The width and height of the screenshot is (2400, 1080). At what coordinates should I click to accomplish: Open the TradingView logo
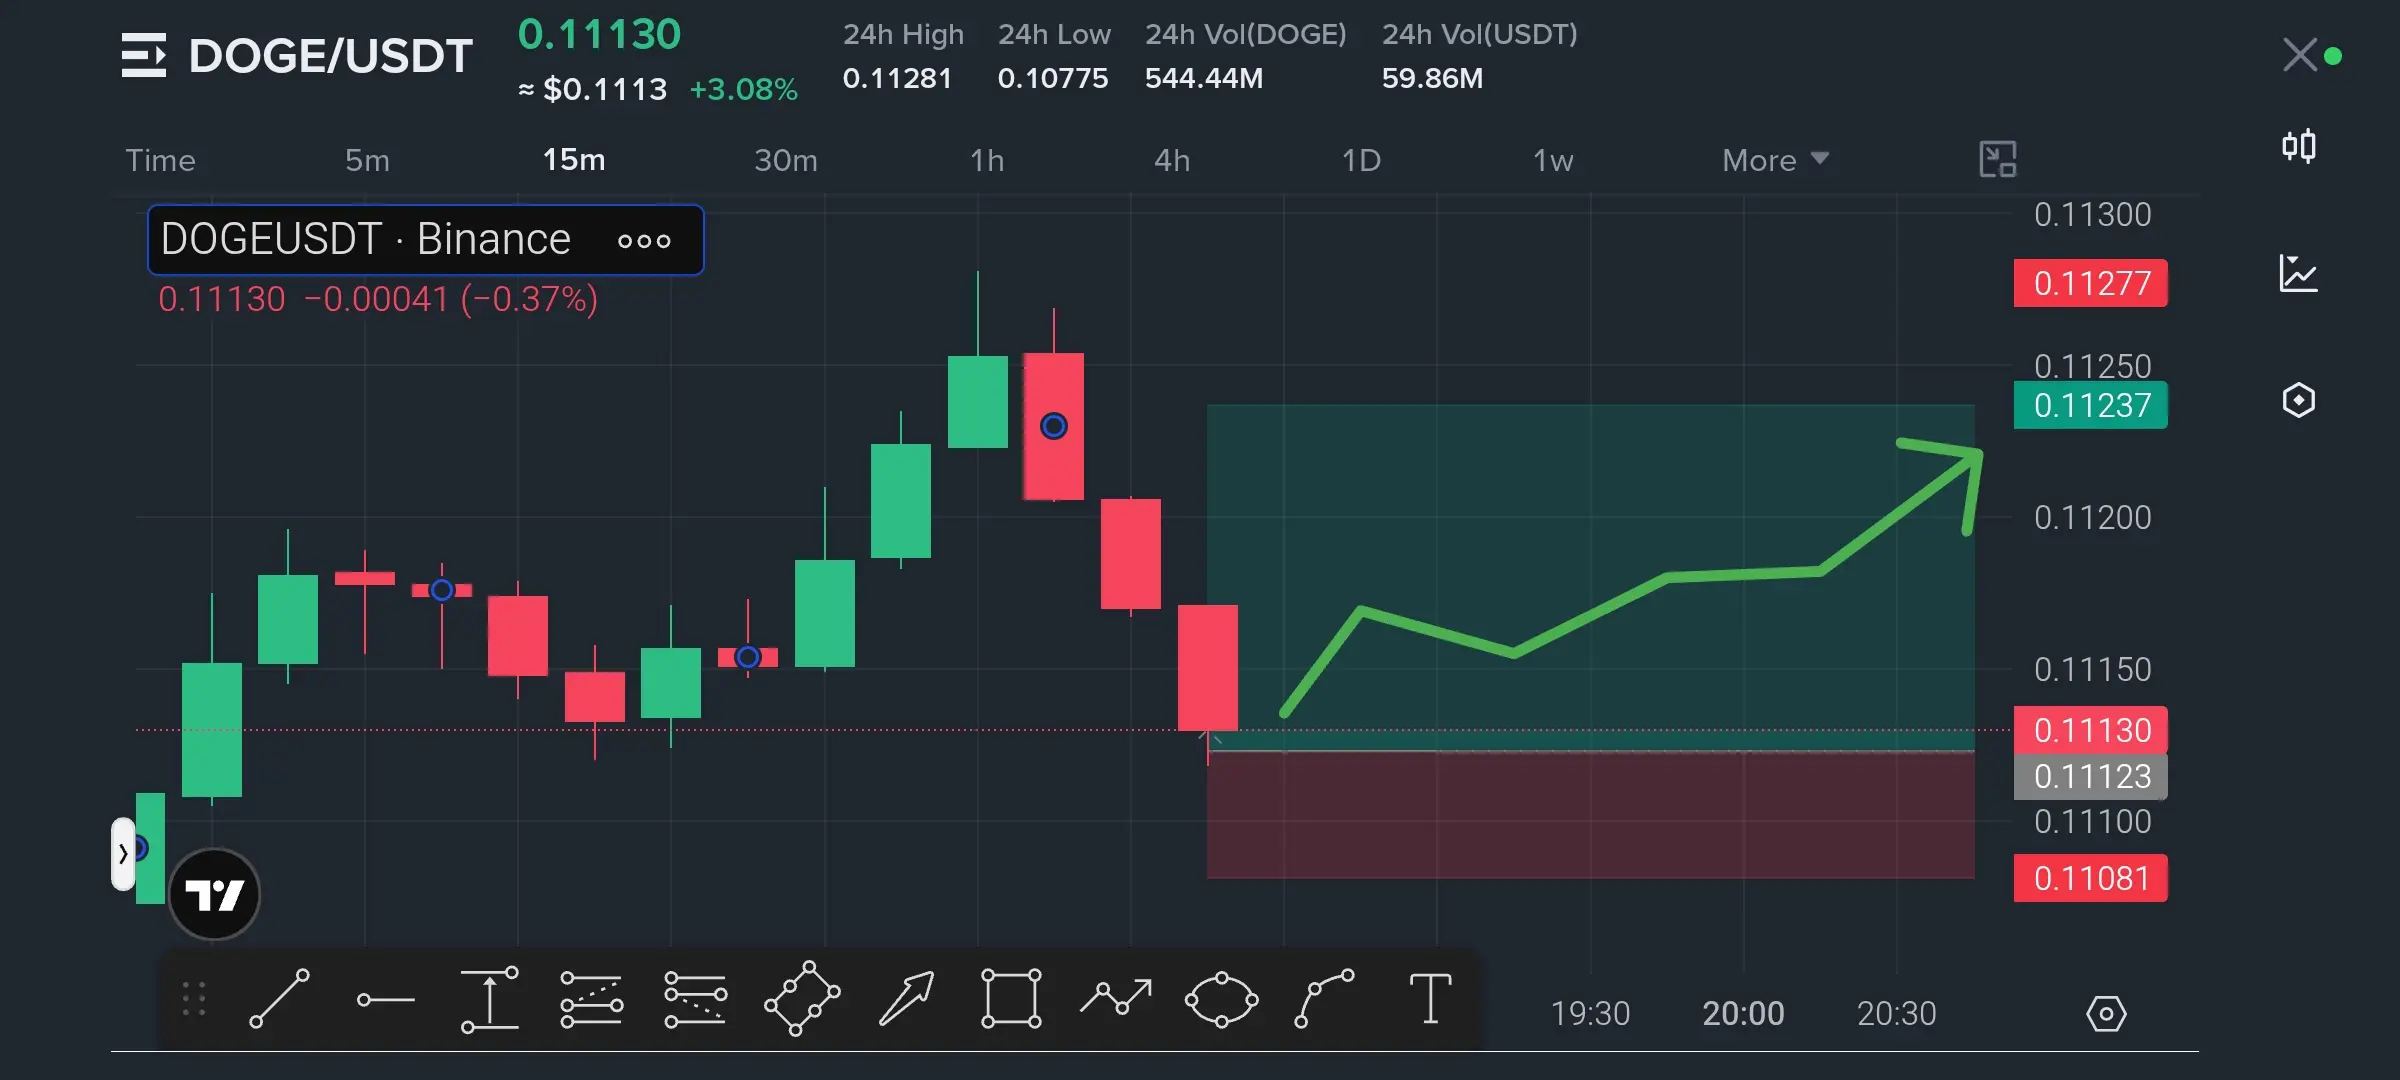pos(214,894)
